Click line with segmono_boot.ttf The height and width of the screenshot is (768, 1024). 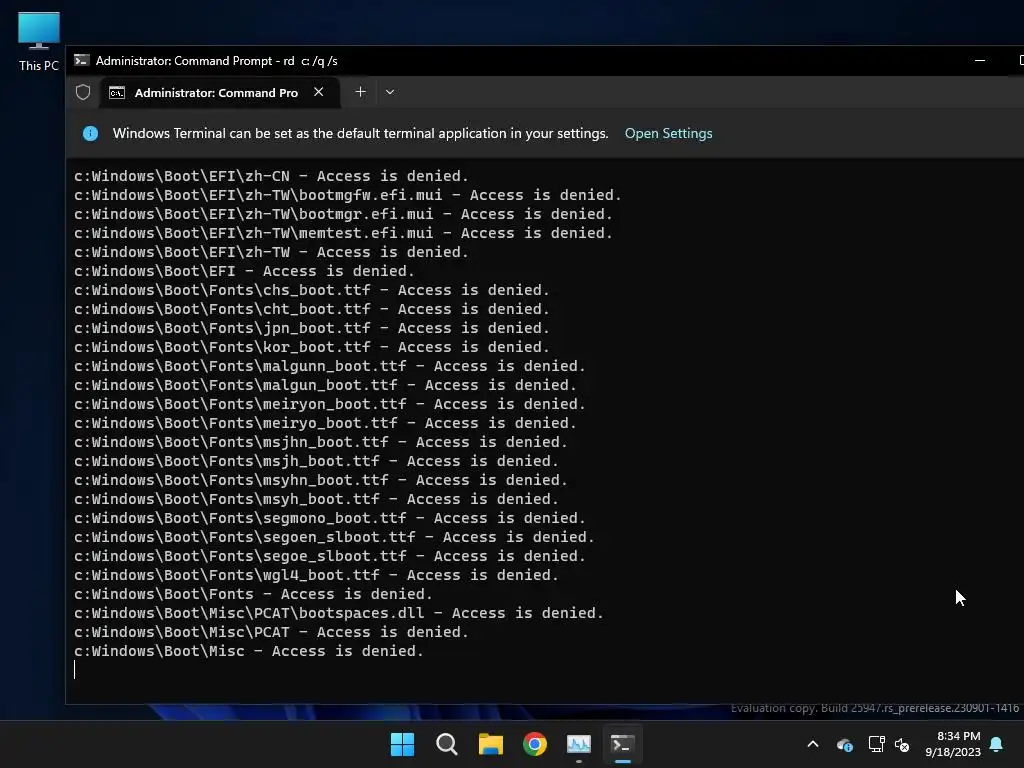(x=330, y=518)
